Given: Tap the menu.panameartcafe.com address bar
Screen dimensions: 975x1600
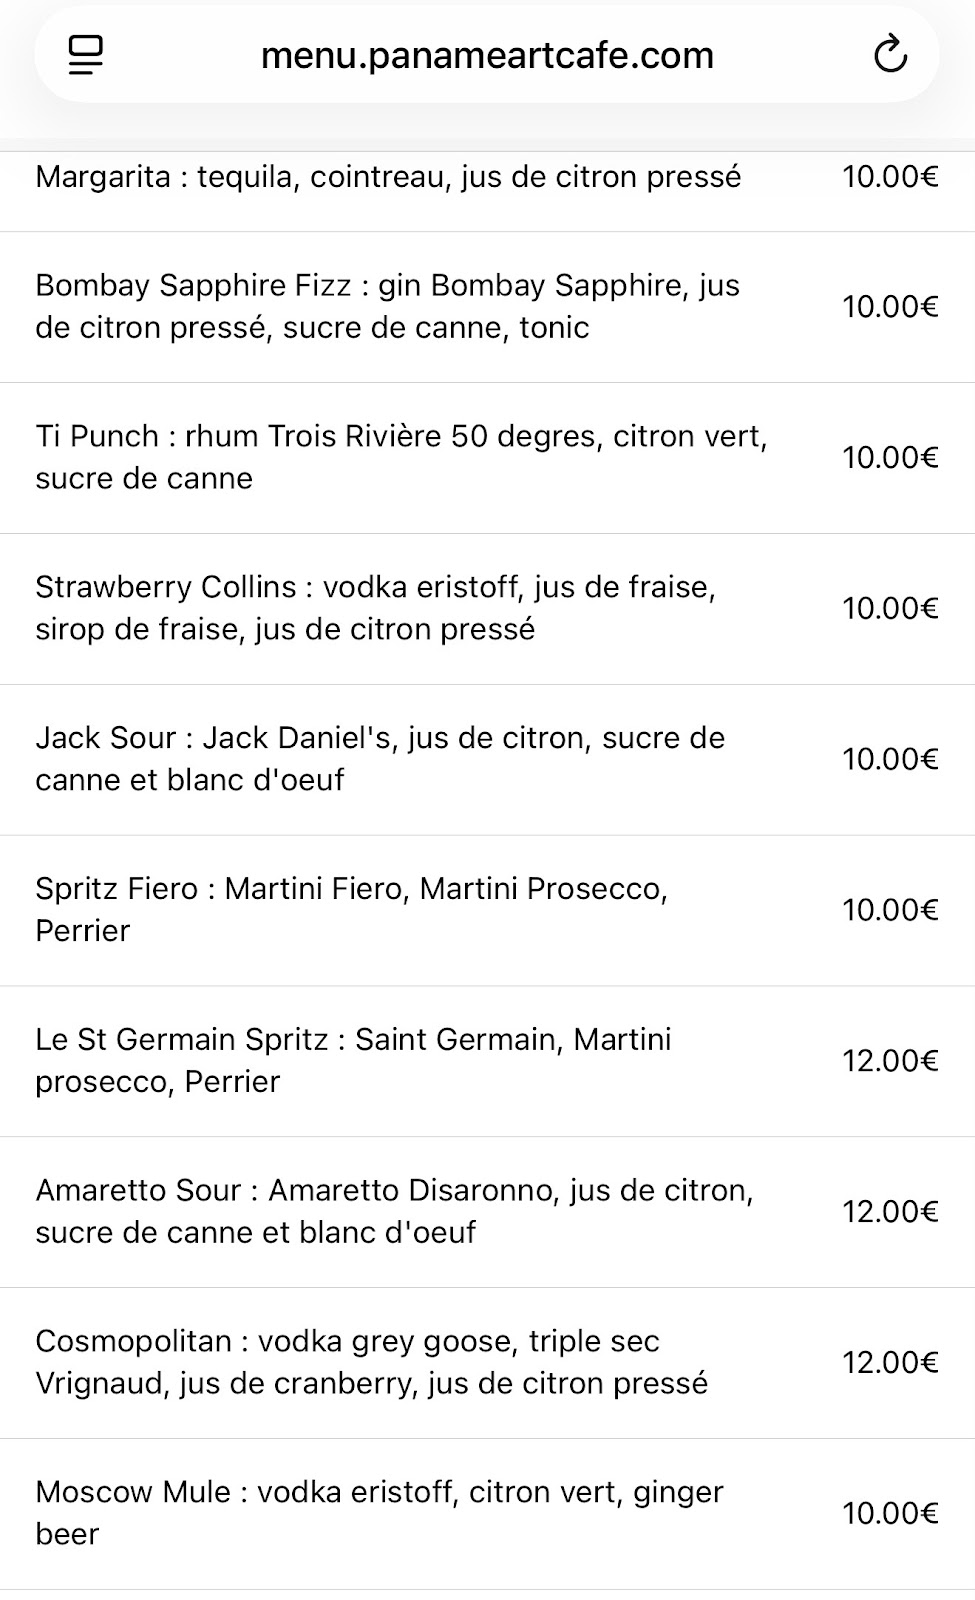Looking at the screenshot, I should (x=487, y=55).
